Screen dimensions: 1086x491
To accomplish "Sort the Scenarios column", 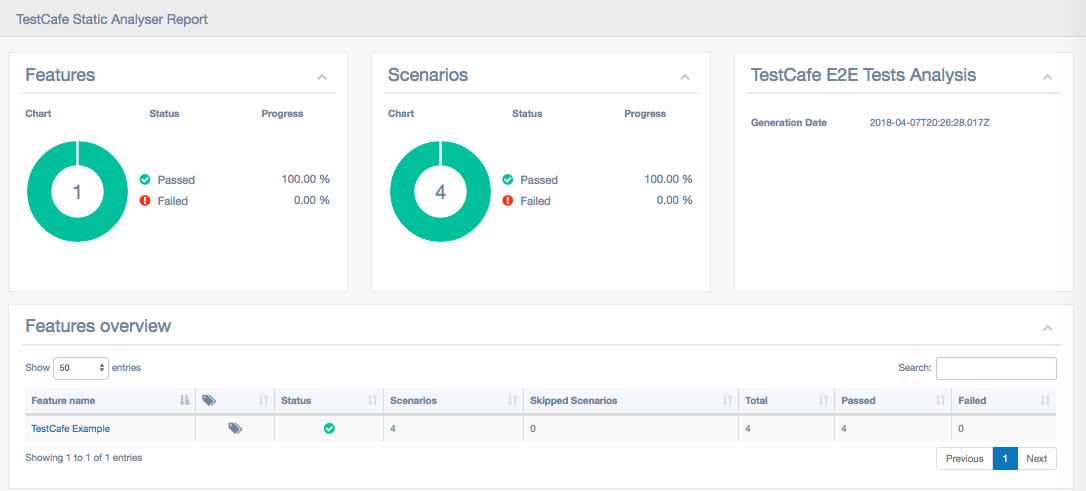I will (453, 400).
